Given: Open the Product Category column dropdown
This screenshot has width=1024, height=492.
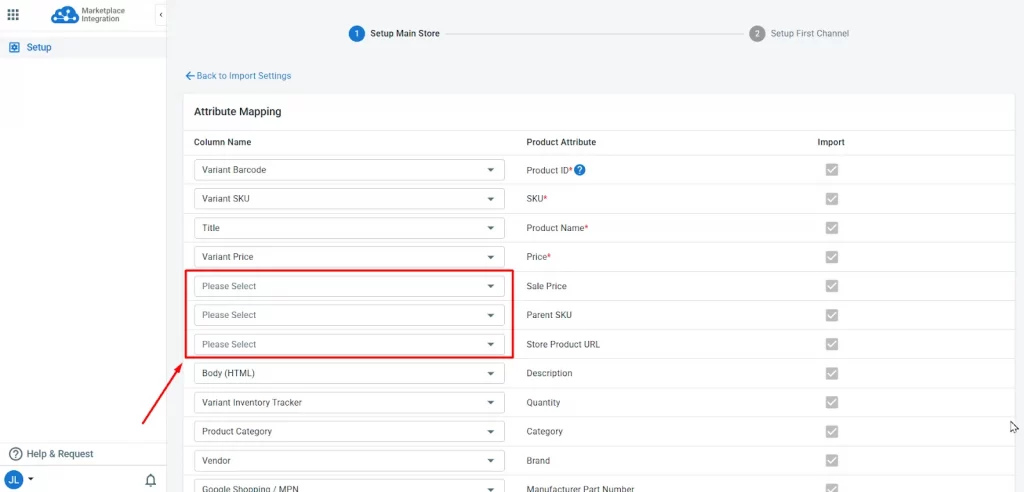Looking at the screenshot, I should tap(349, 431).
